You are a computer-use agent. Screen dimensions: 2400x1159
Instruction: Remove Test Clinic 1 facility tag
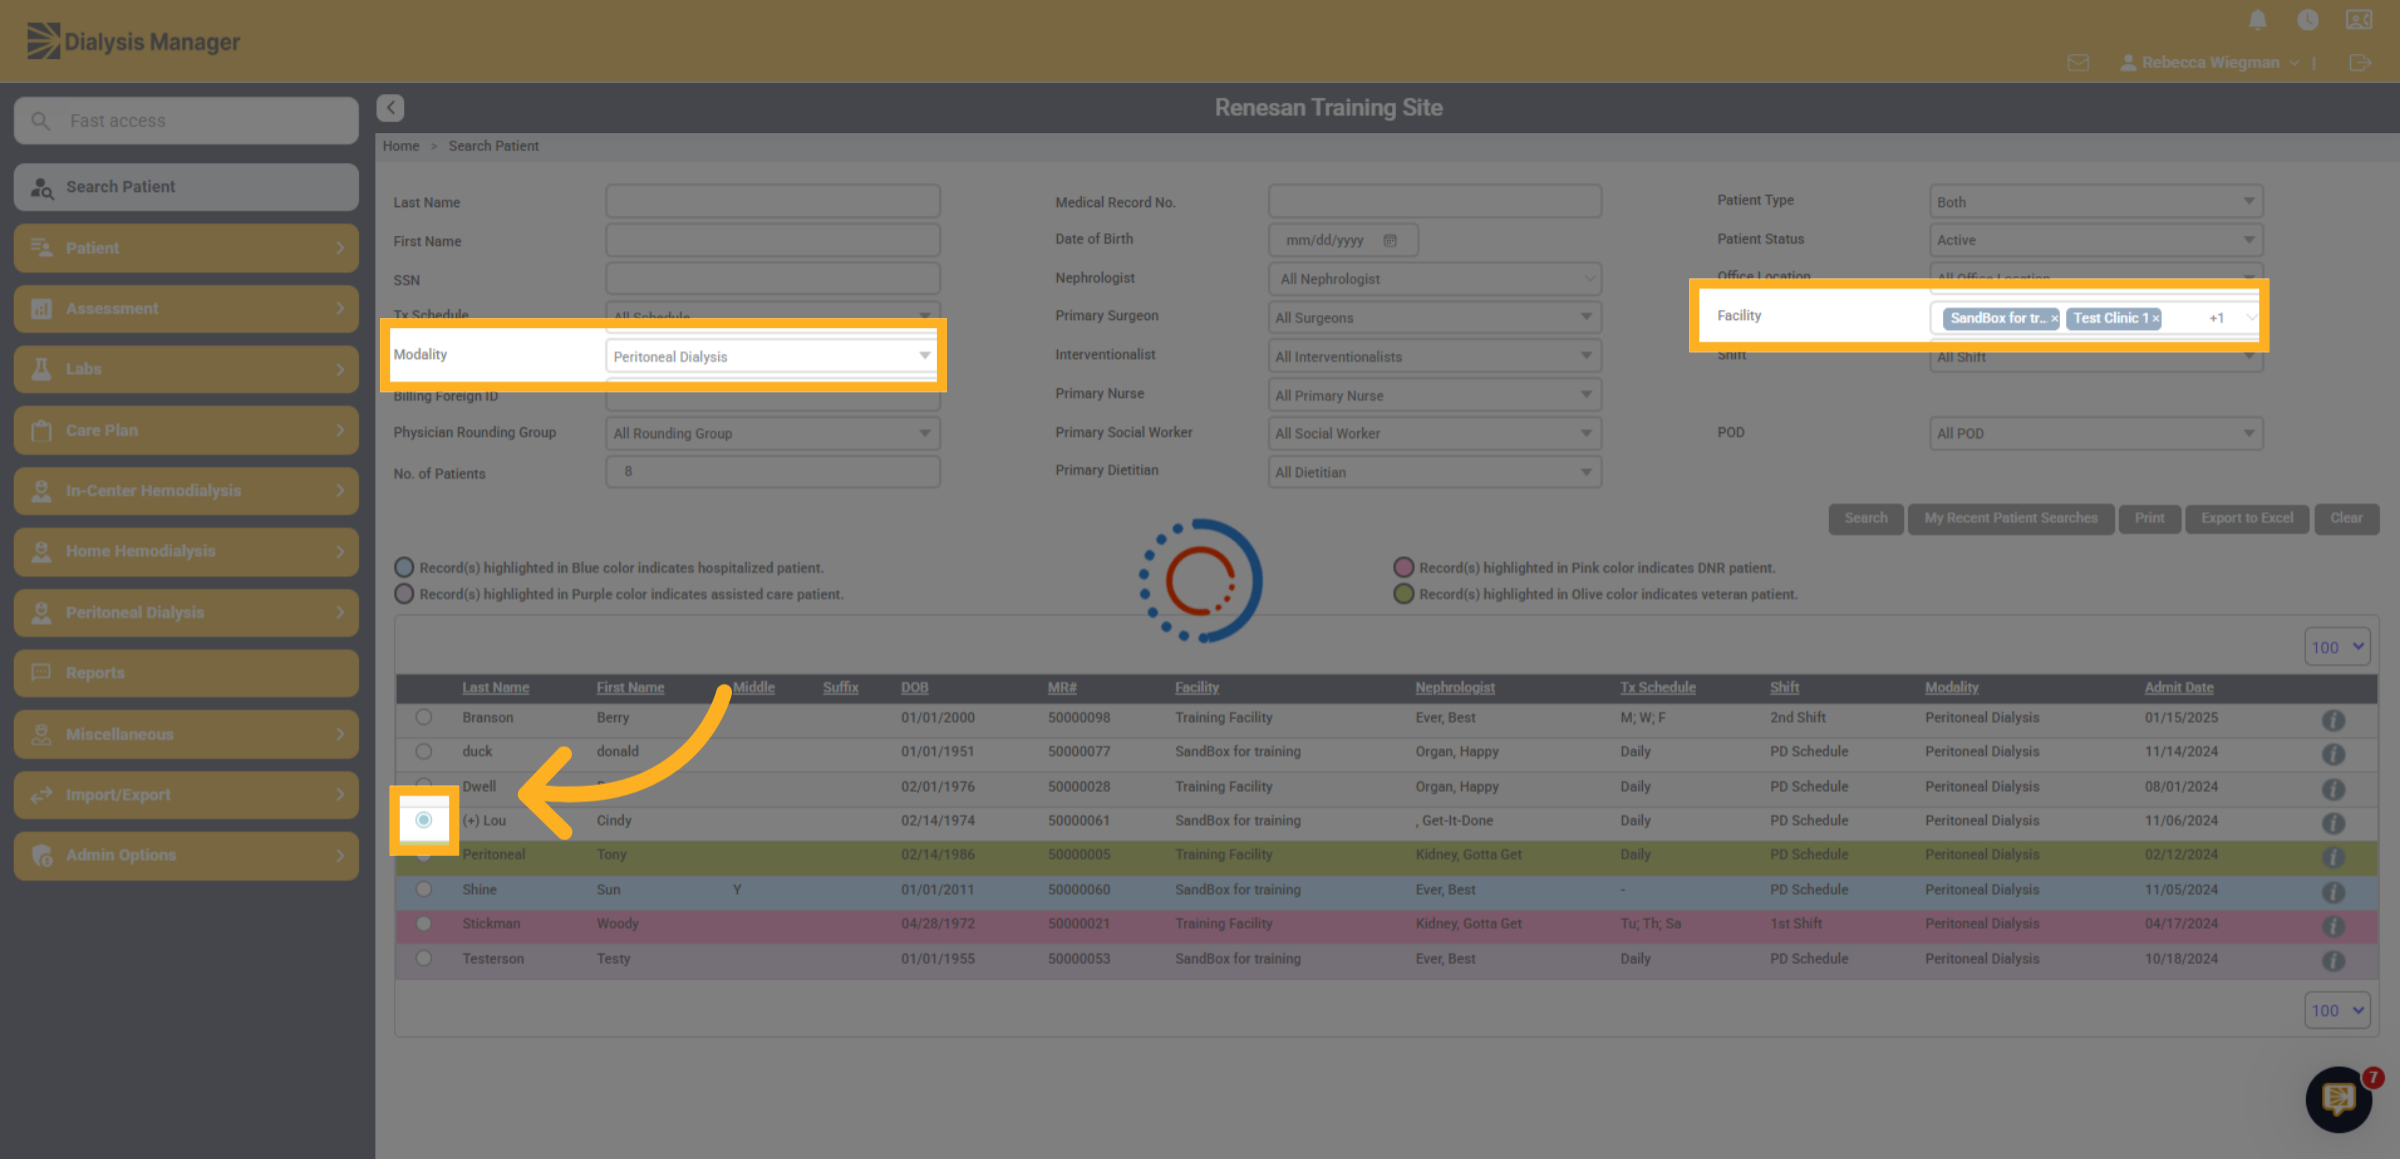tap(2156, 318)
